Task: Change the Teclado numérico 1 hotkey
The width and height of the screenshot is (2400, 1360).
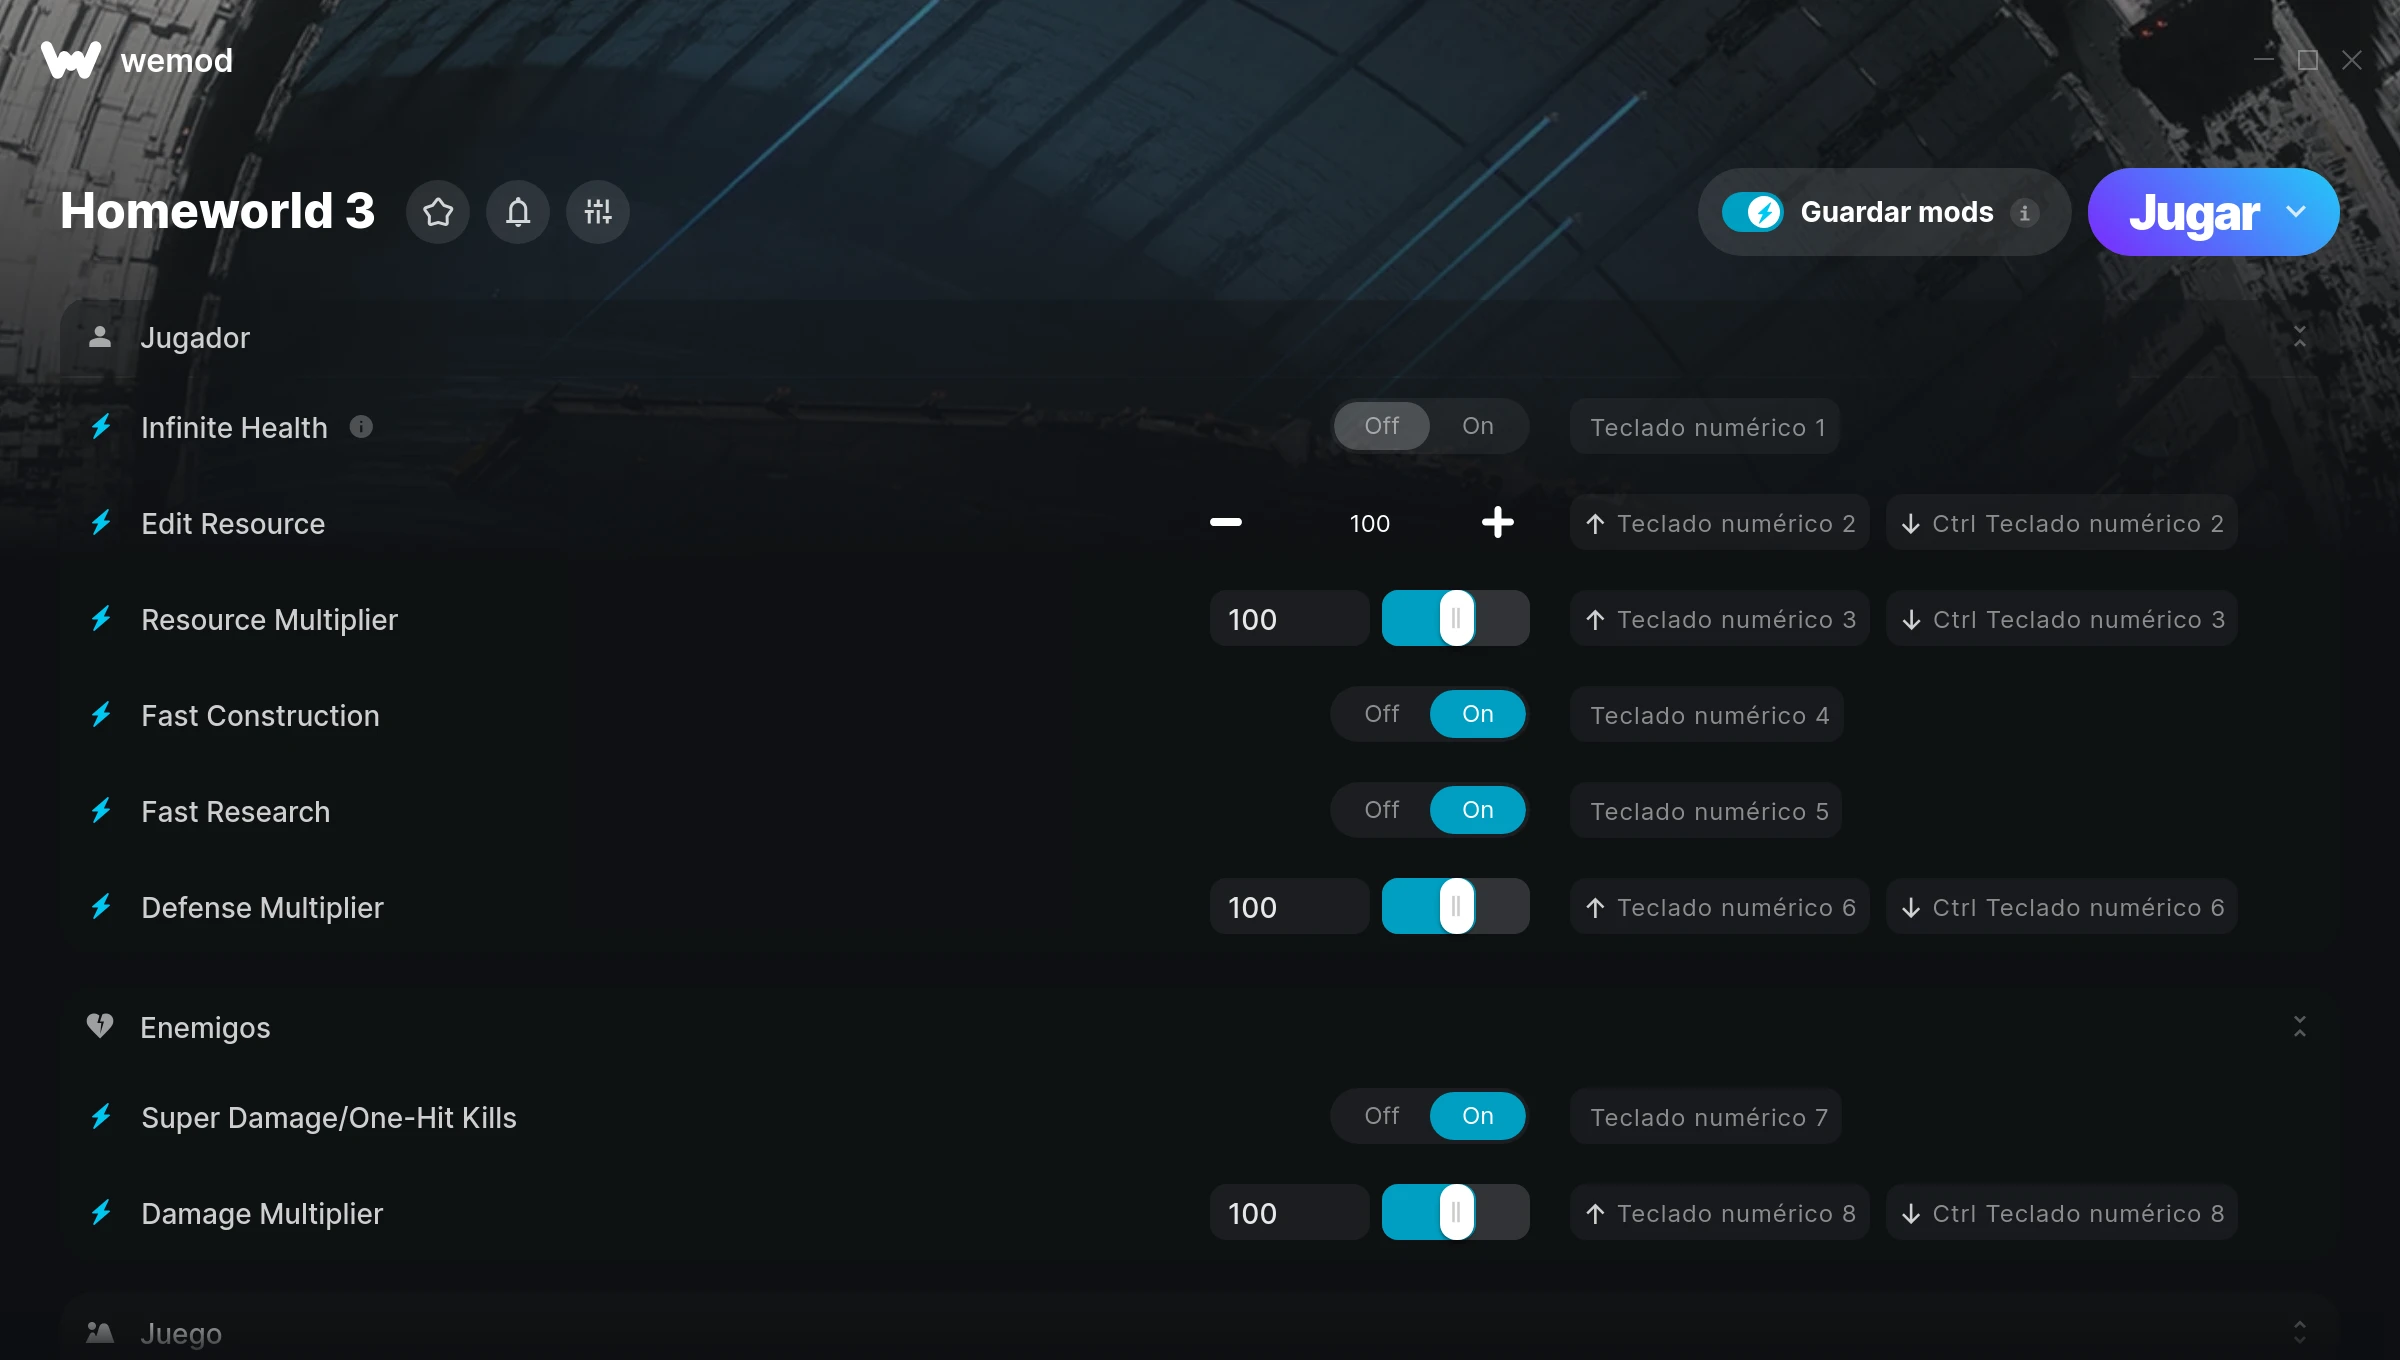Action: click(1706, 427)
